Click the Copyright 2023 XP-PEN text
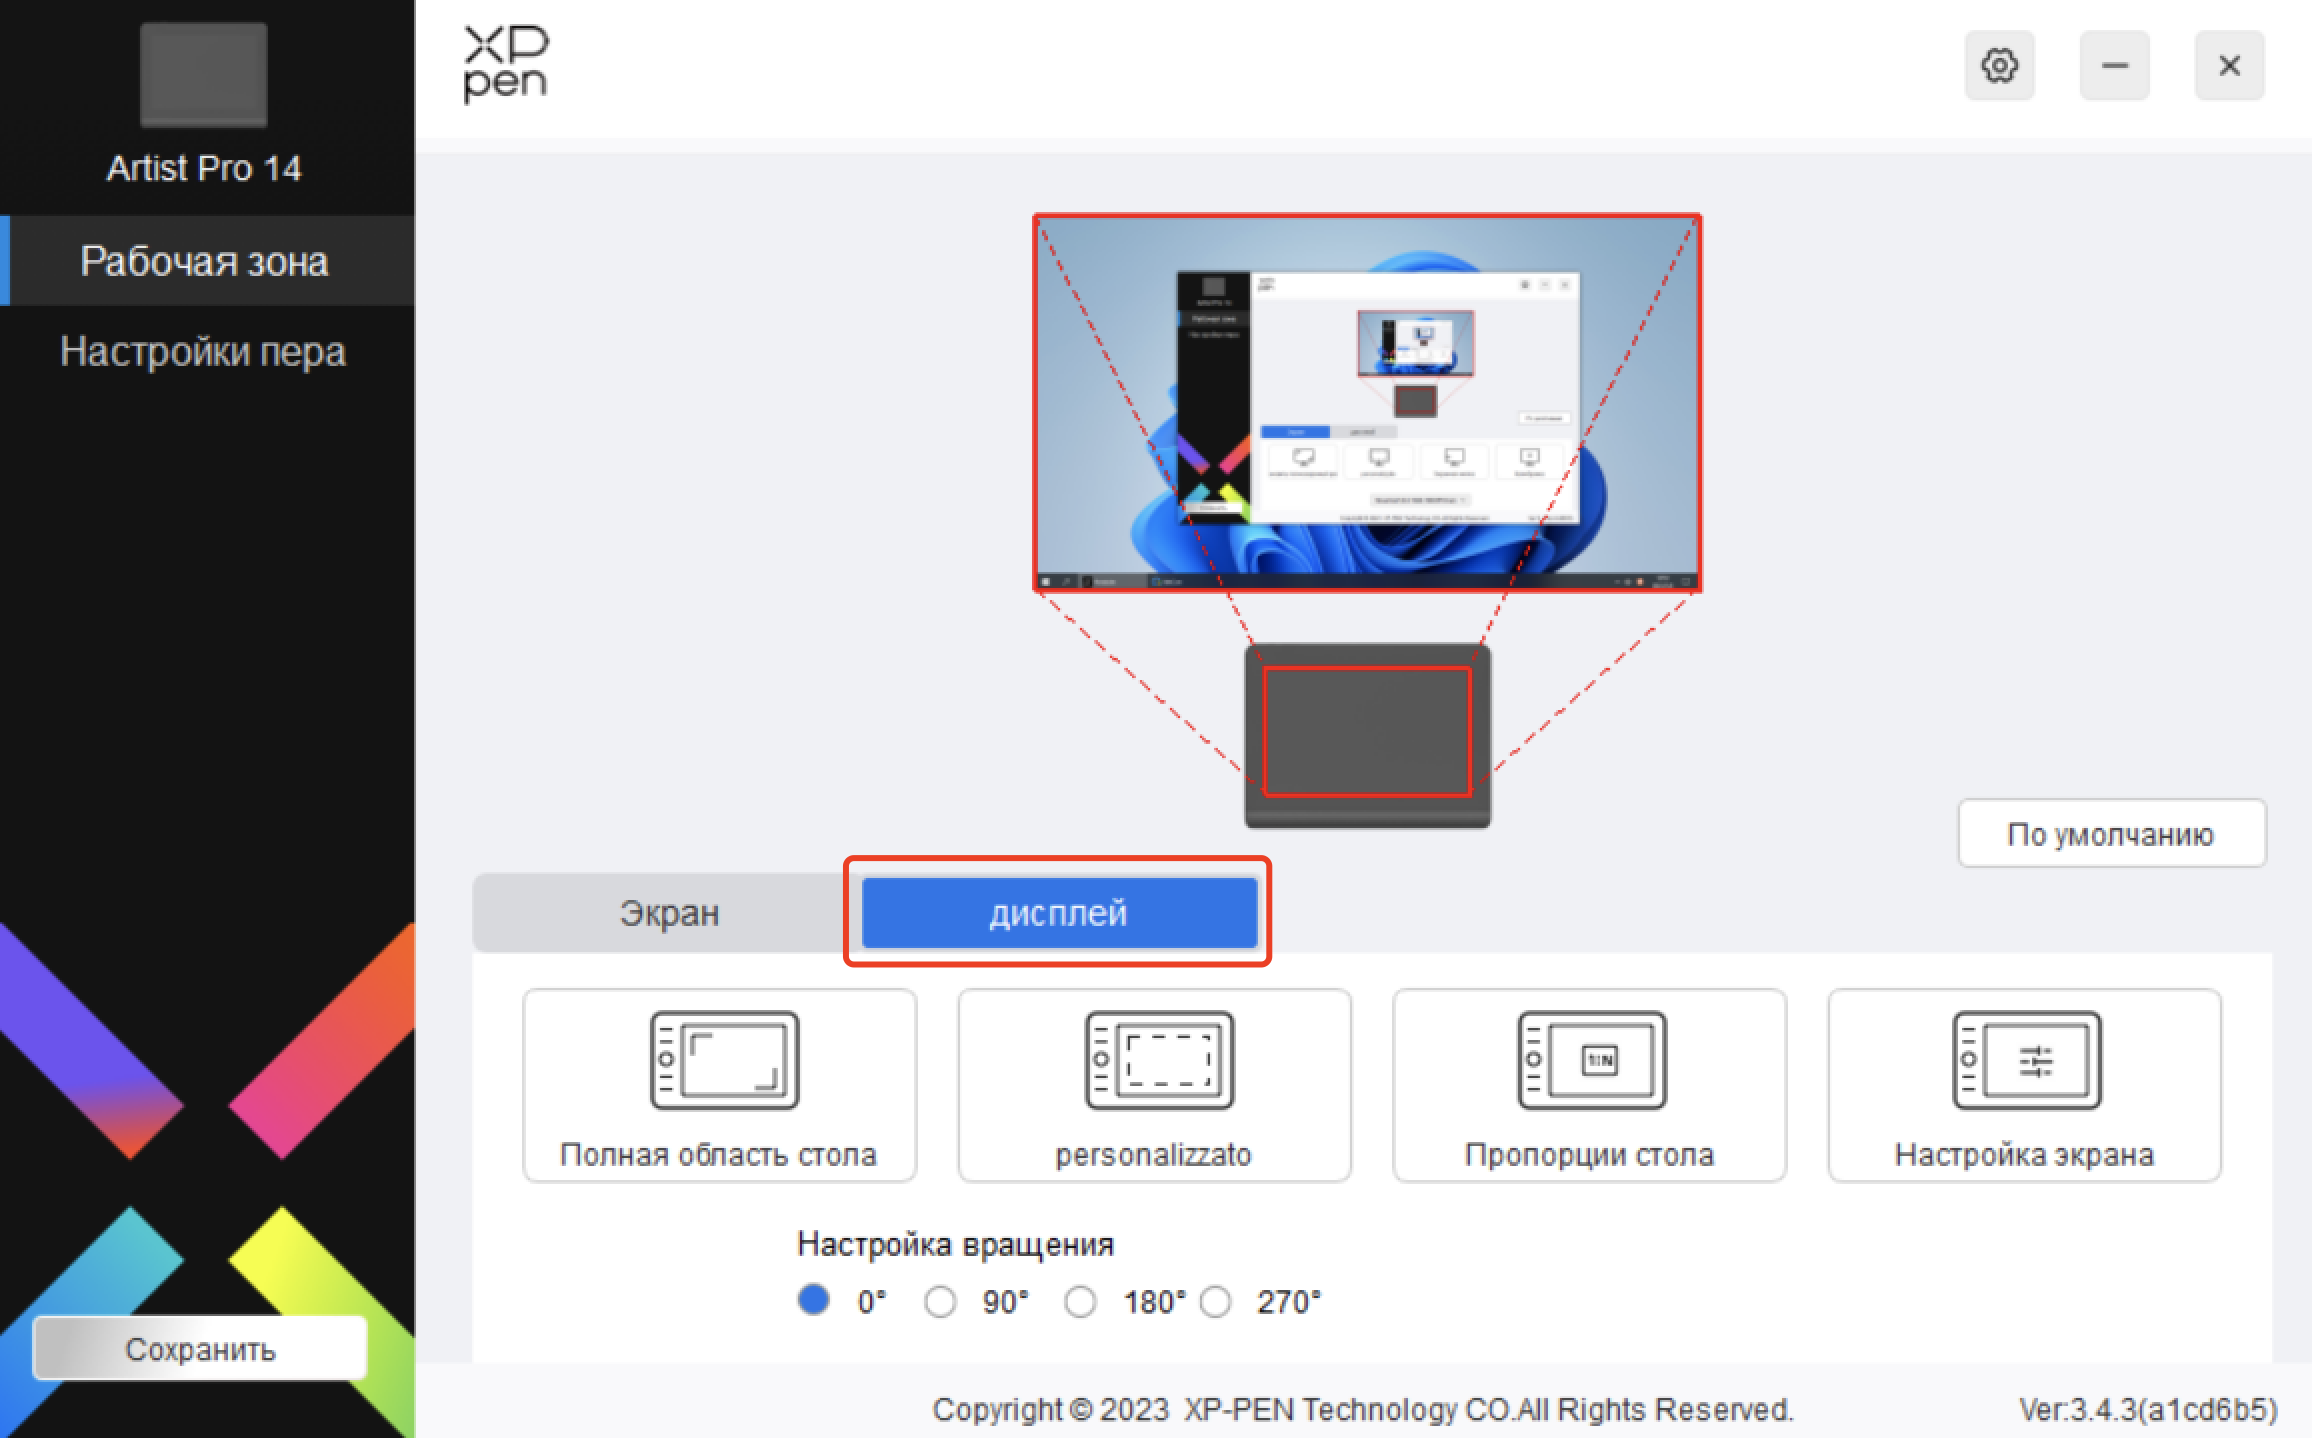Screen dimensions: 2312x1438 click(1363, 1409)
